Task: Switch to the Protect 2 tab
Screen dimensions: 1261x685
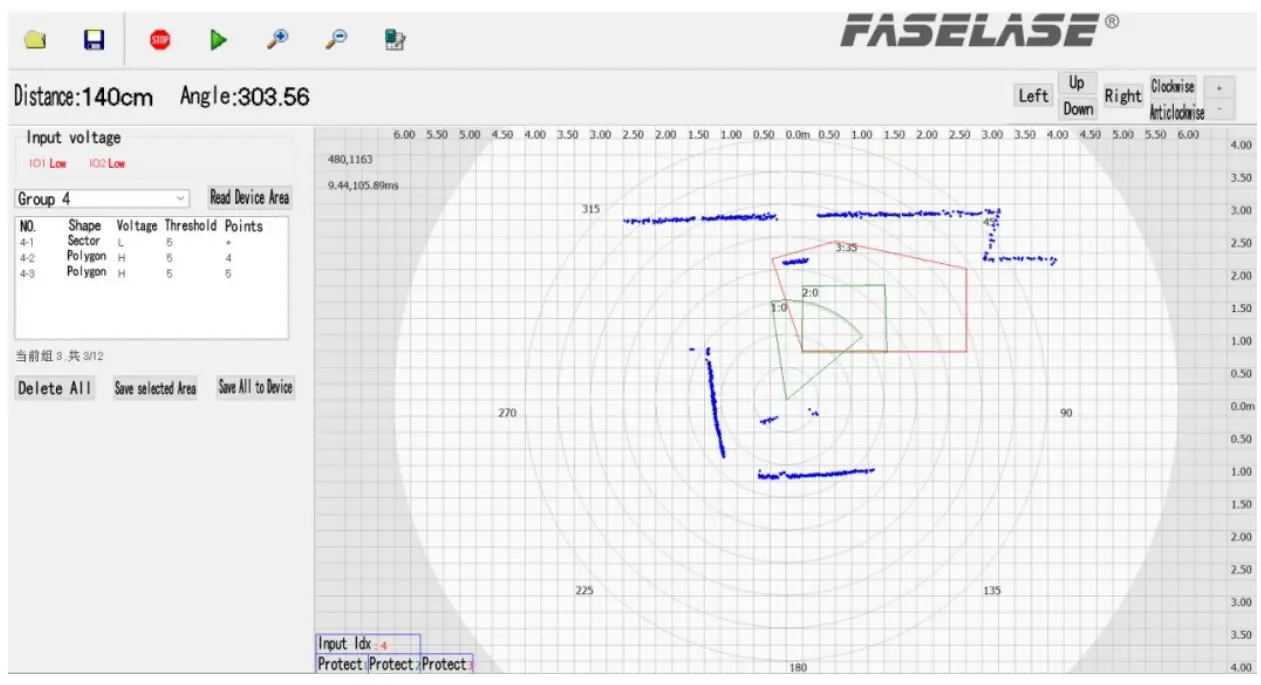Action: tap(393, 665)
